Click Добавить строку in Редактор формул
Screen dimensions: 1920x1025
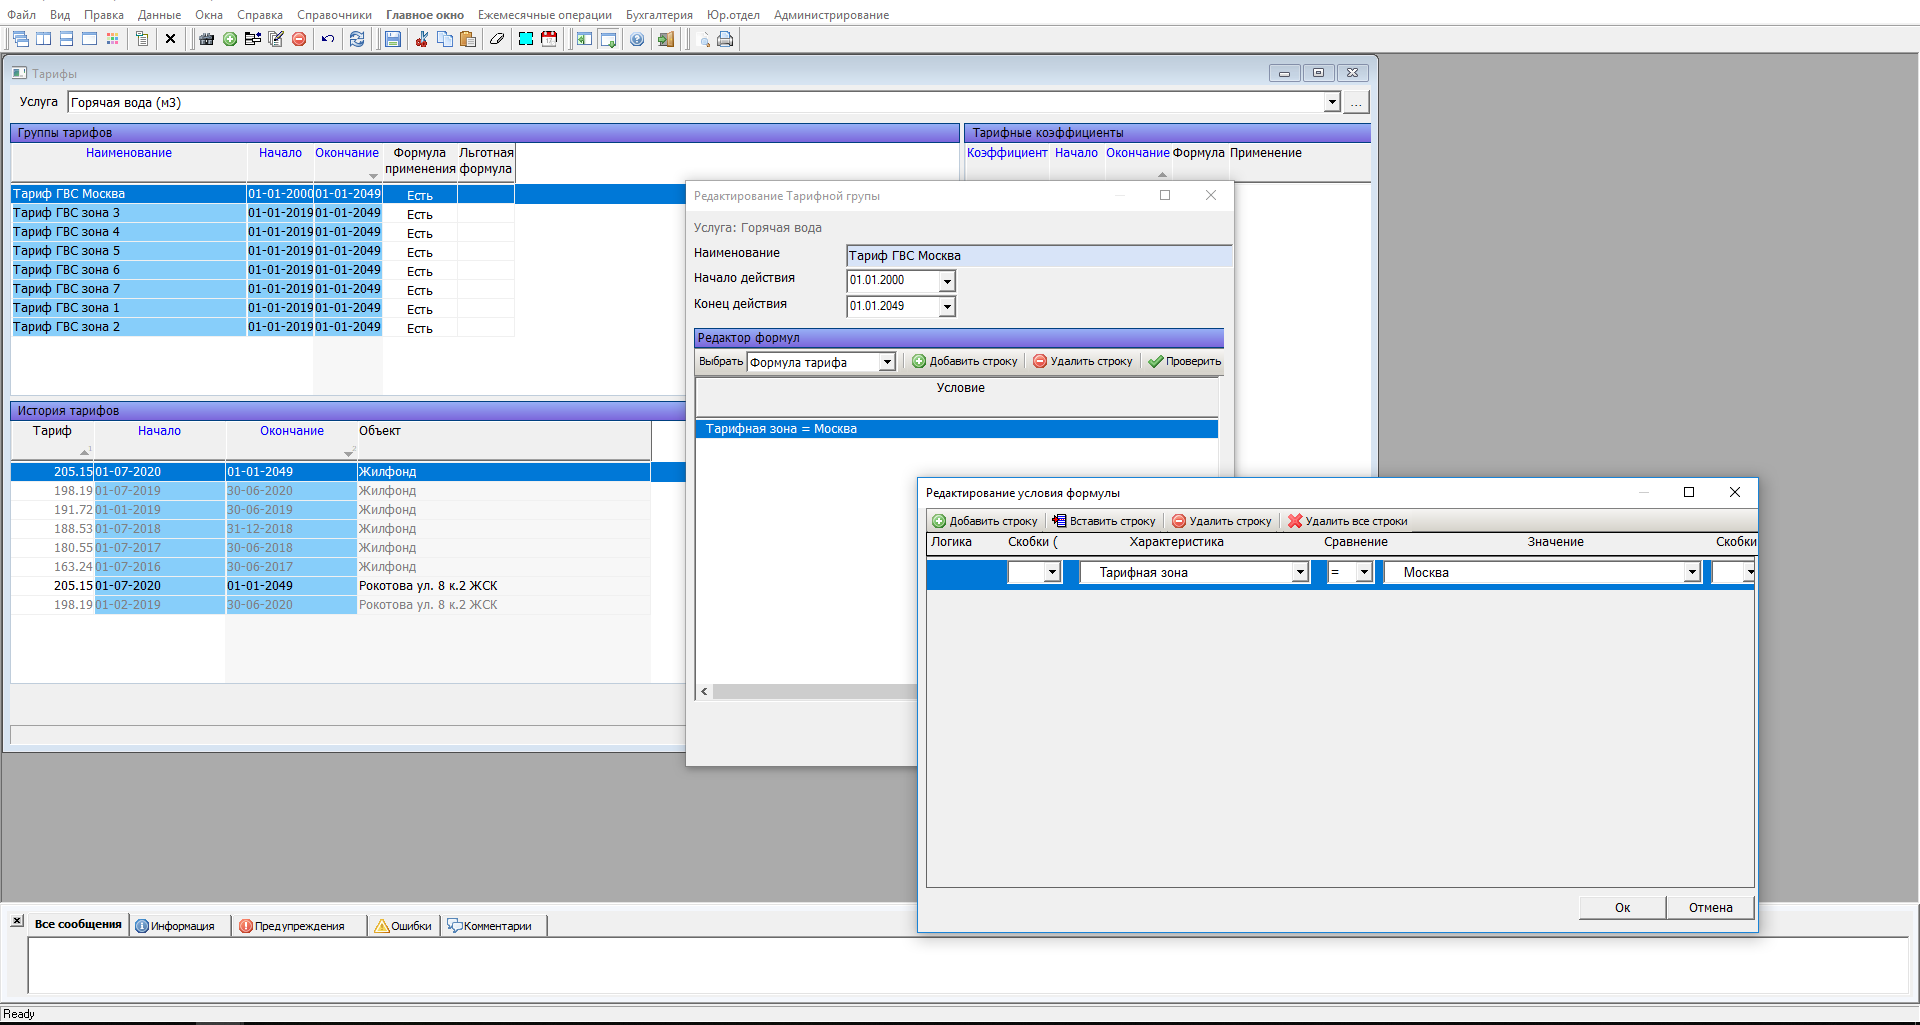pyautogui.click(x=965, y=362)
